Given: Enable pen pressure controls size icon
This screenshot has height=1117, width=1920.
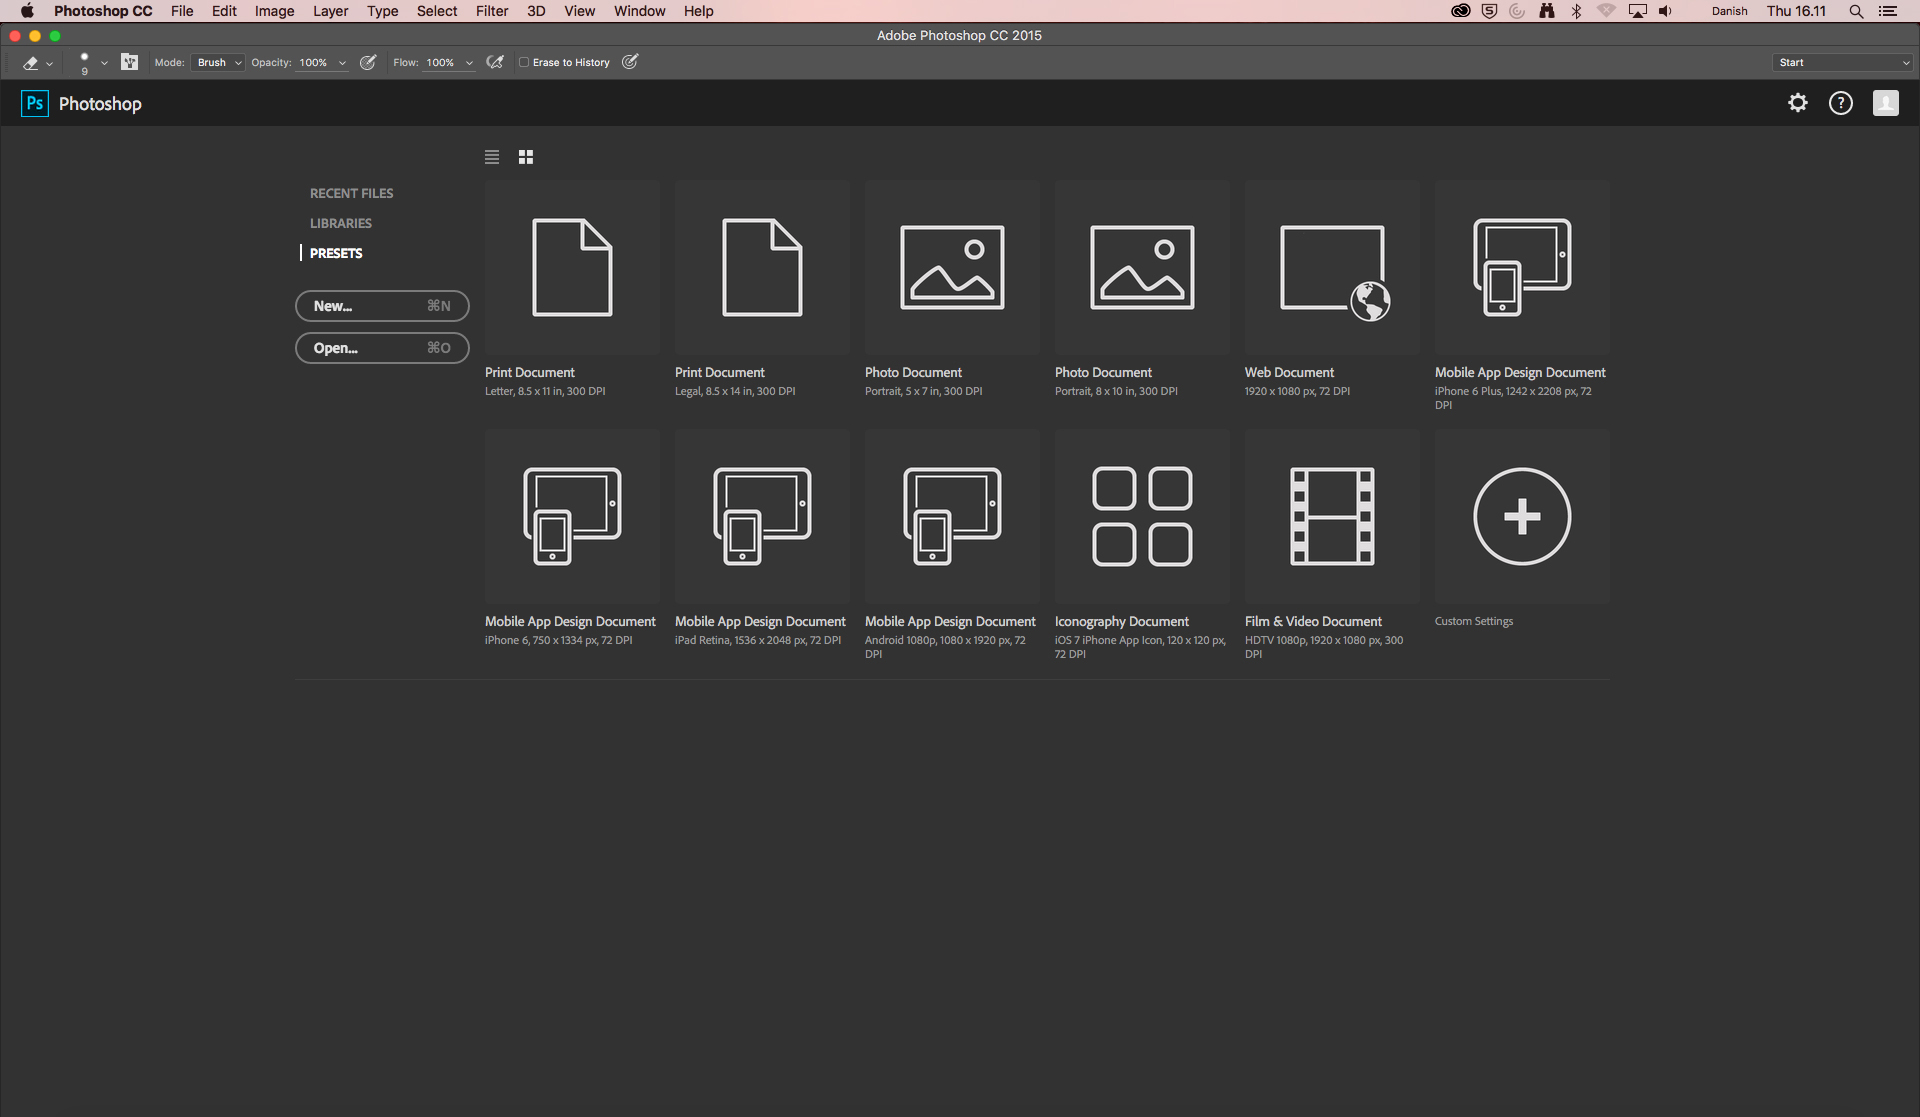Looking at the screenshot, I should click(630, 62).
